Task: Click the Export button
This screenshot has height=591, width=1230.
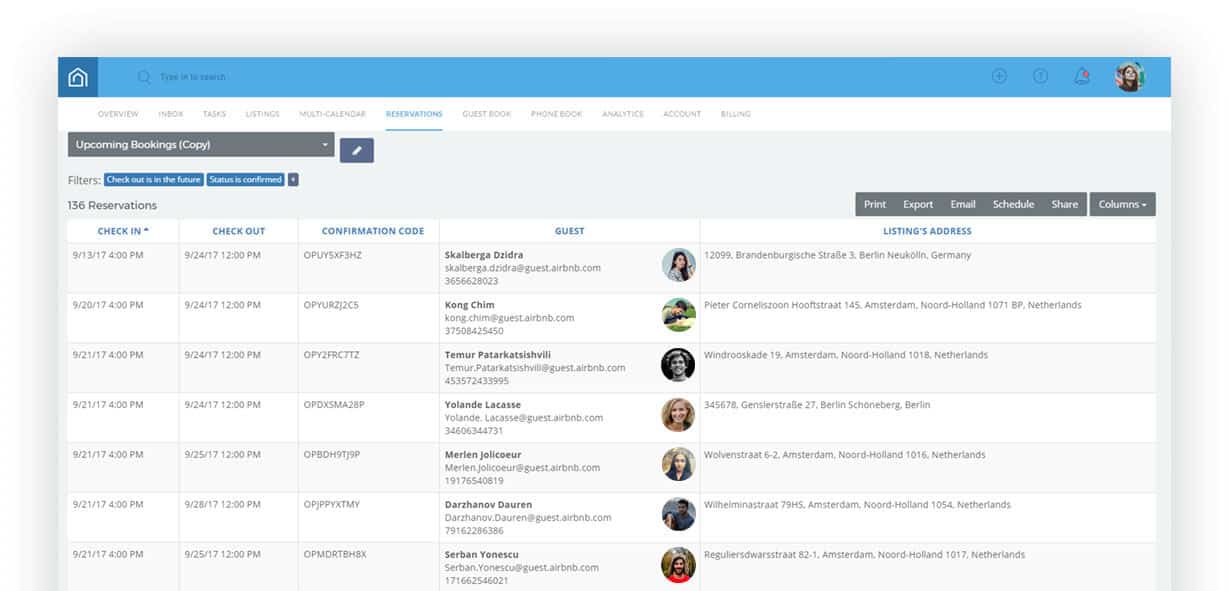Action: (x=917, y=204)
